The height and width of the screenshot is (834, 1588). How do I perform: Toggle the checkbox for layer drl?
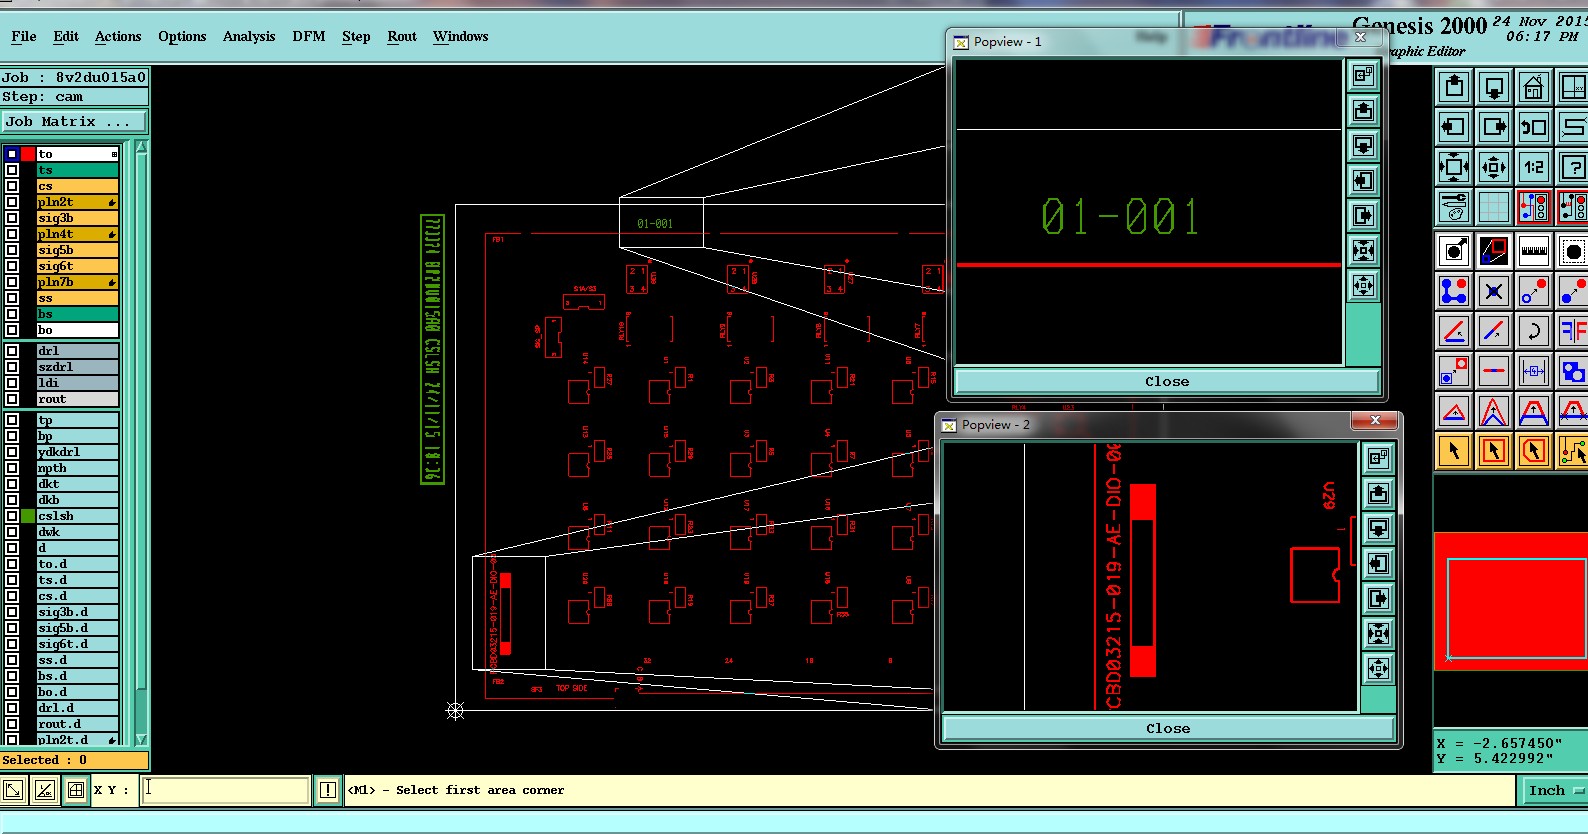click(12, 351)
